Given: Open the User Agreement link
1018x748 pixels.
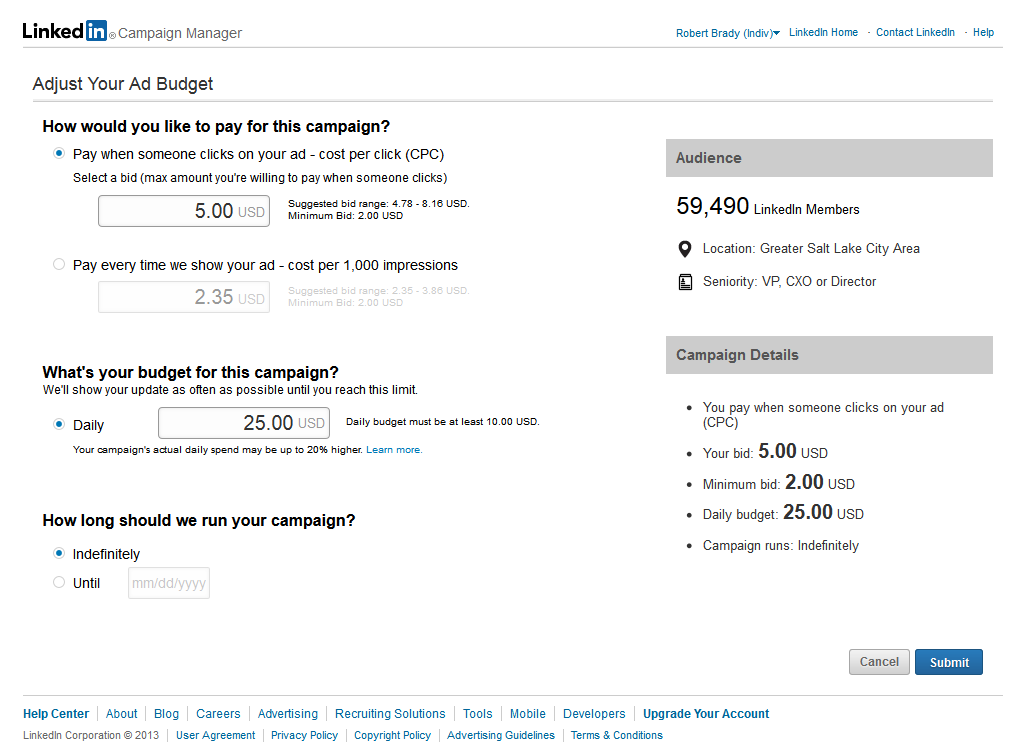Looking at the screenshot, I should click(216, 735).
